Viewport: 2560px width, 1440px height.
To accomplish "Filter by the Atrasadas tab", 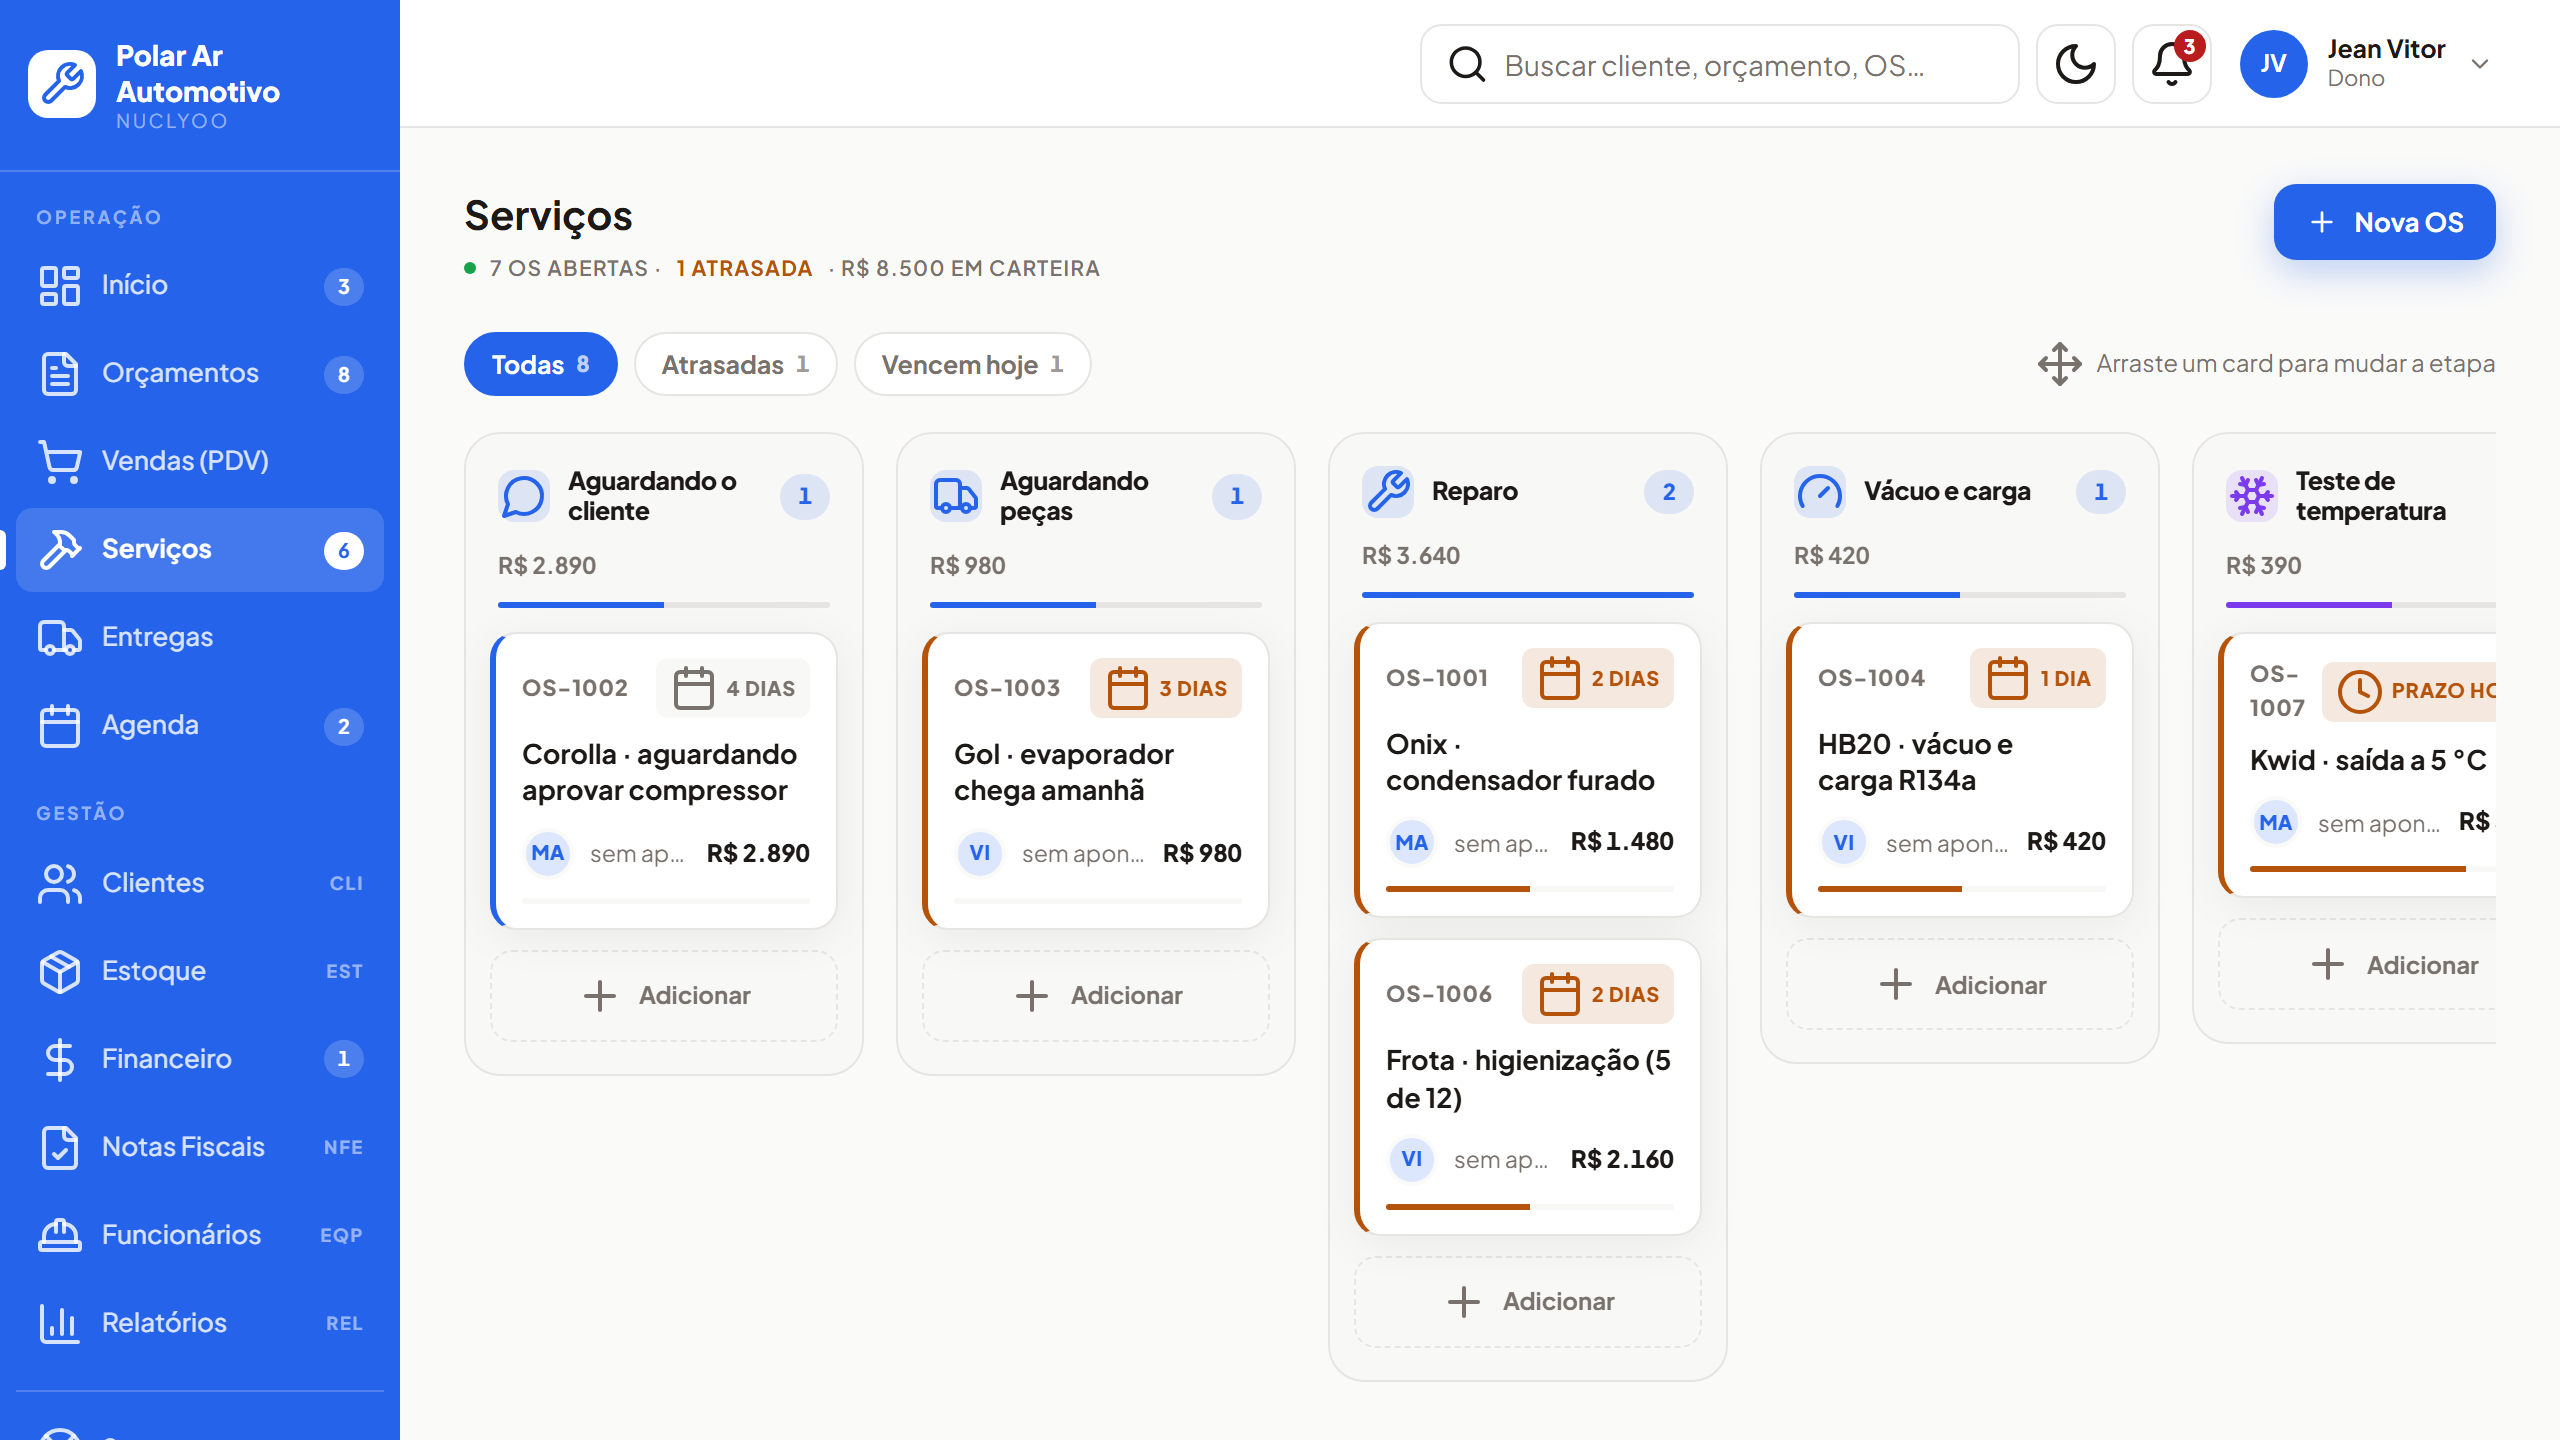I will coord(735,364).
